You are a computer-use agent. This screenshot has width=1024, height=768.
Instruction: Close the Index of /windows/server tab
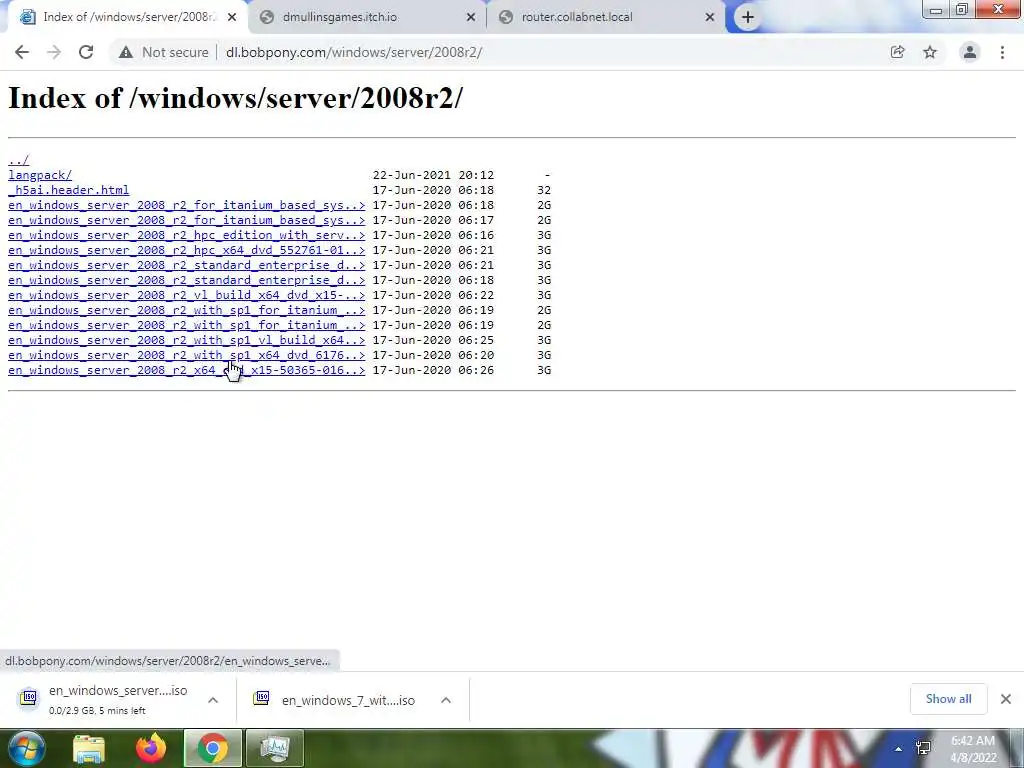click(x=232, y=17)
